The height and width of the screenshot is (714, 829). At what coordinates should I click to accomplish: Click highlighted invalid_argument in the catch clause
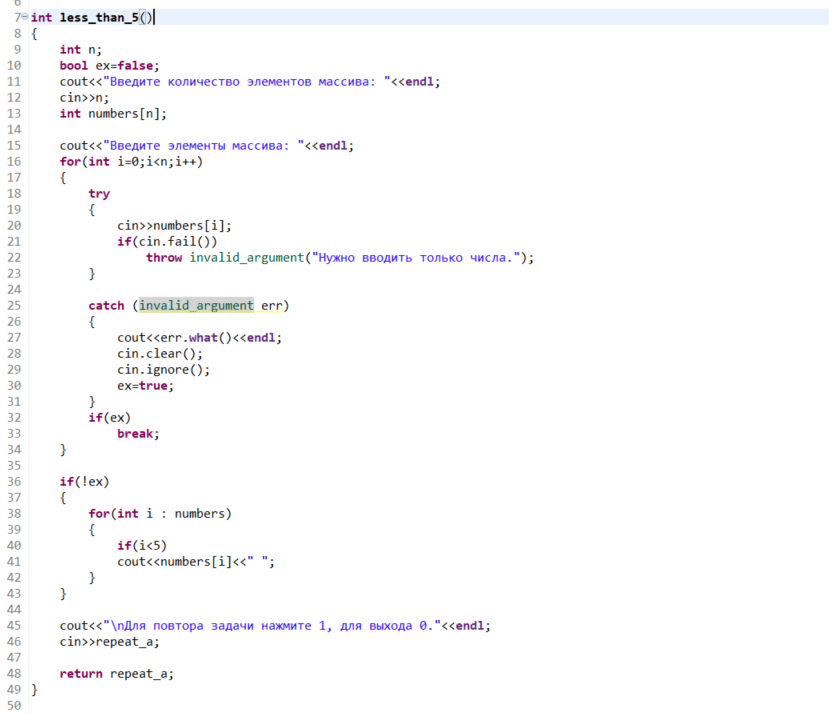click(196, 306)
